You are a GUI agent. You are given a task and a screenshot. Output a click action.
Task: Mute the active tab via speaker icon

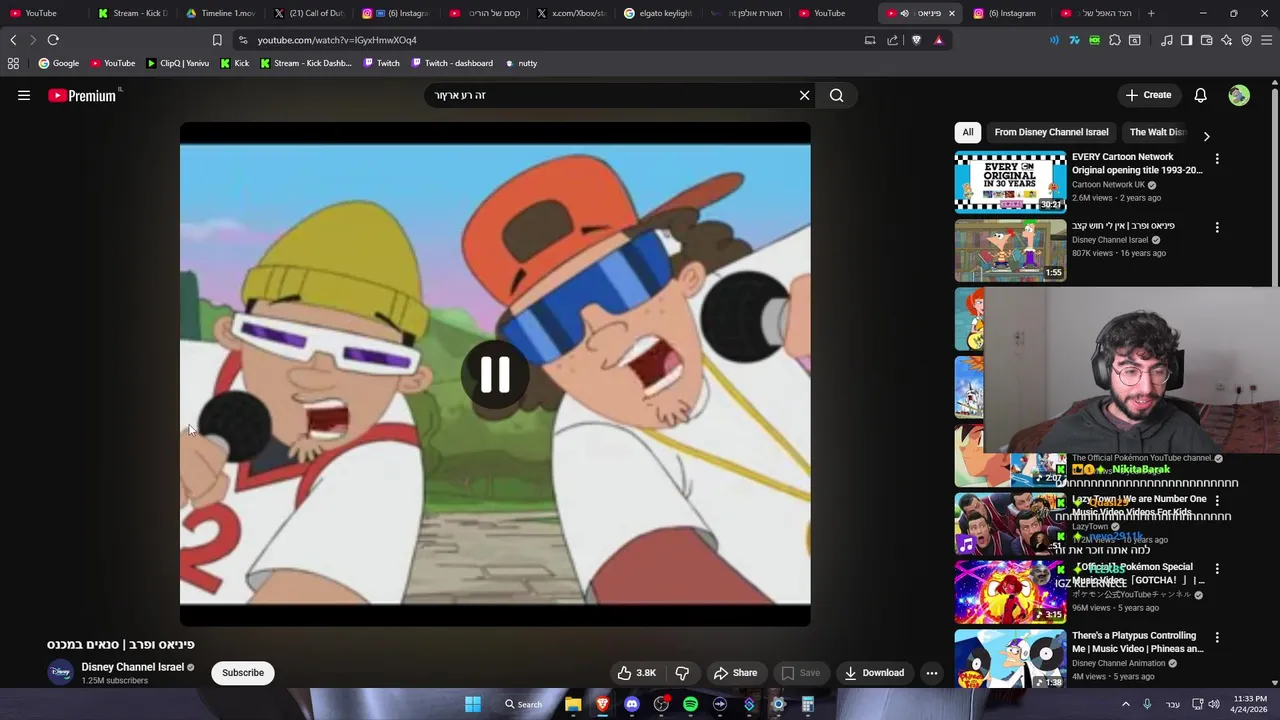tap(904, 13)
